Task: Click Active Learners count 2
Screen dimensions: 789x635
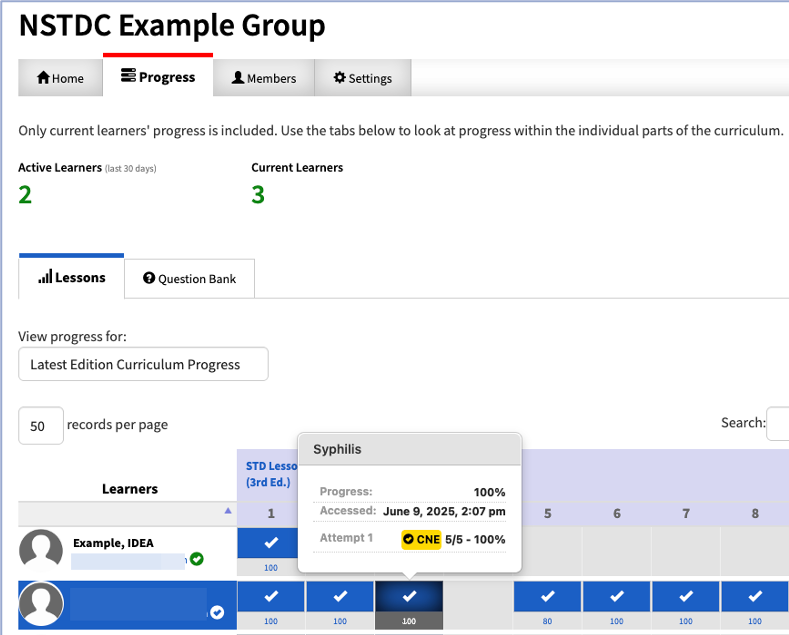Action: [25, 195]
